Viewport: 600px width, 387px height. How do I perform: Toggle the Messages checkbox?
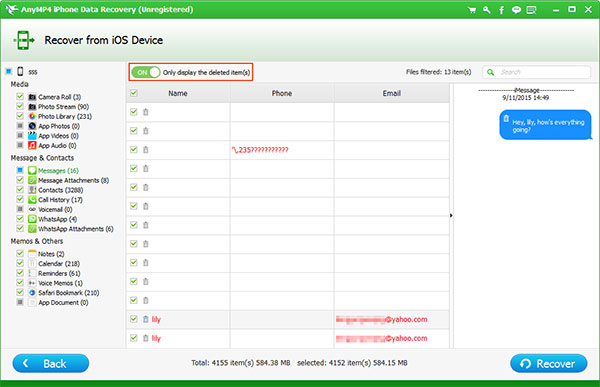pyautogui.click(x=20, y=170)
